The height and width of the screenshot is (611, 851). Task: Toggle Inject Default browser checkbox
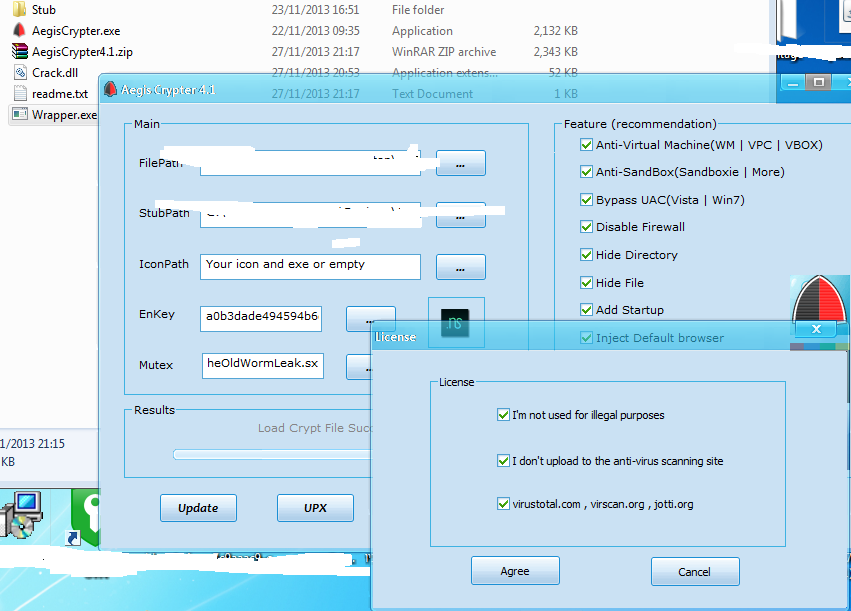[586, 338]
